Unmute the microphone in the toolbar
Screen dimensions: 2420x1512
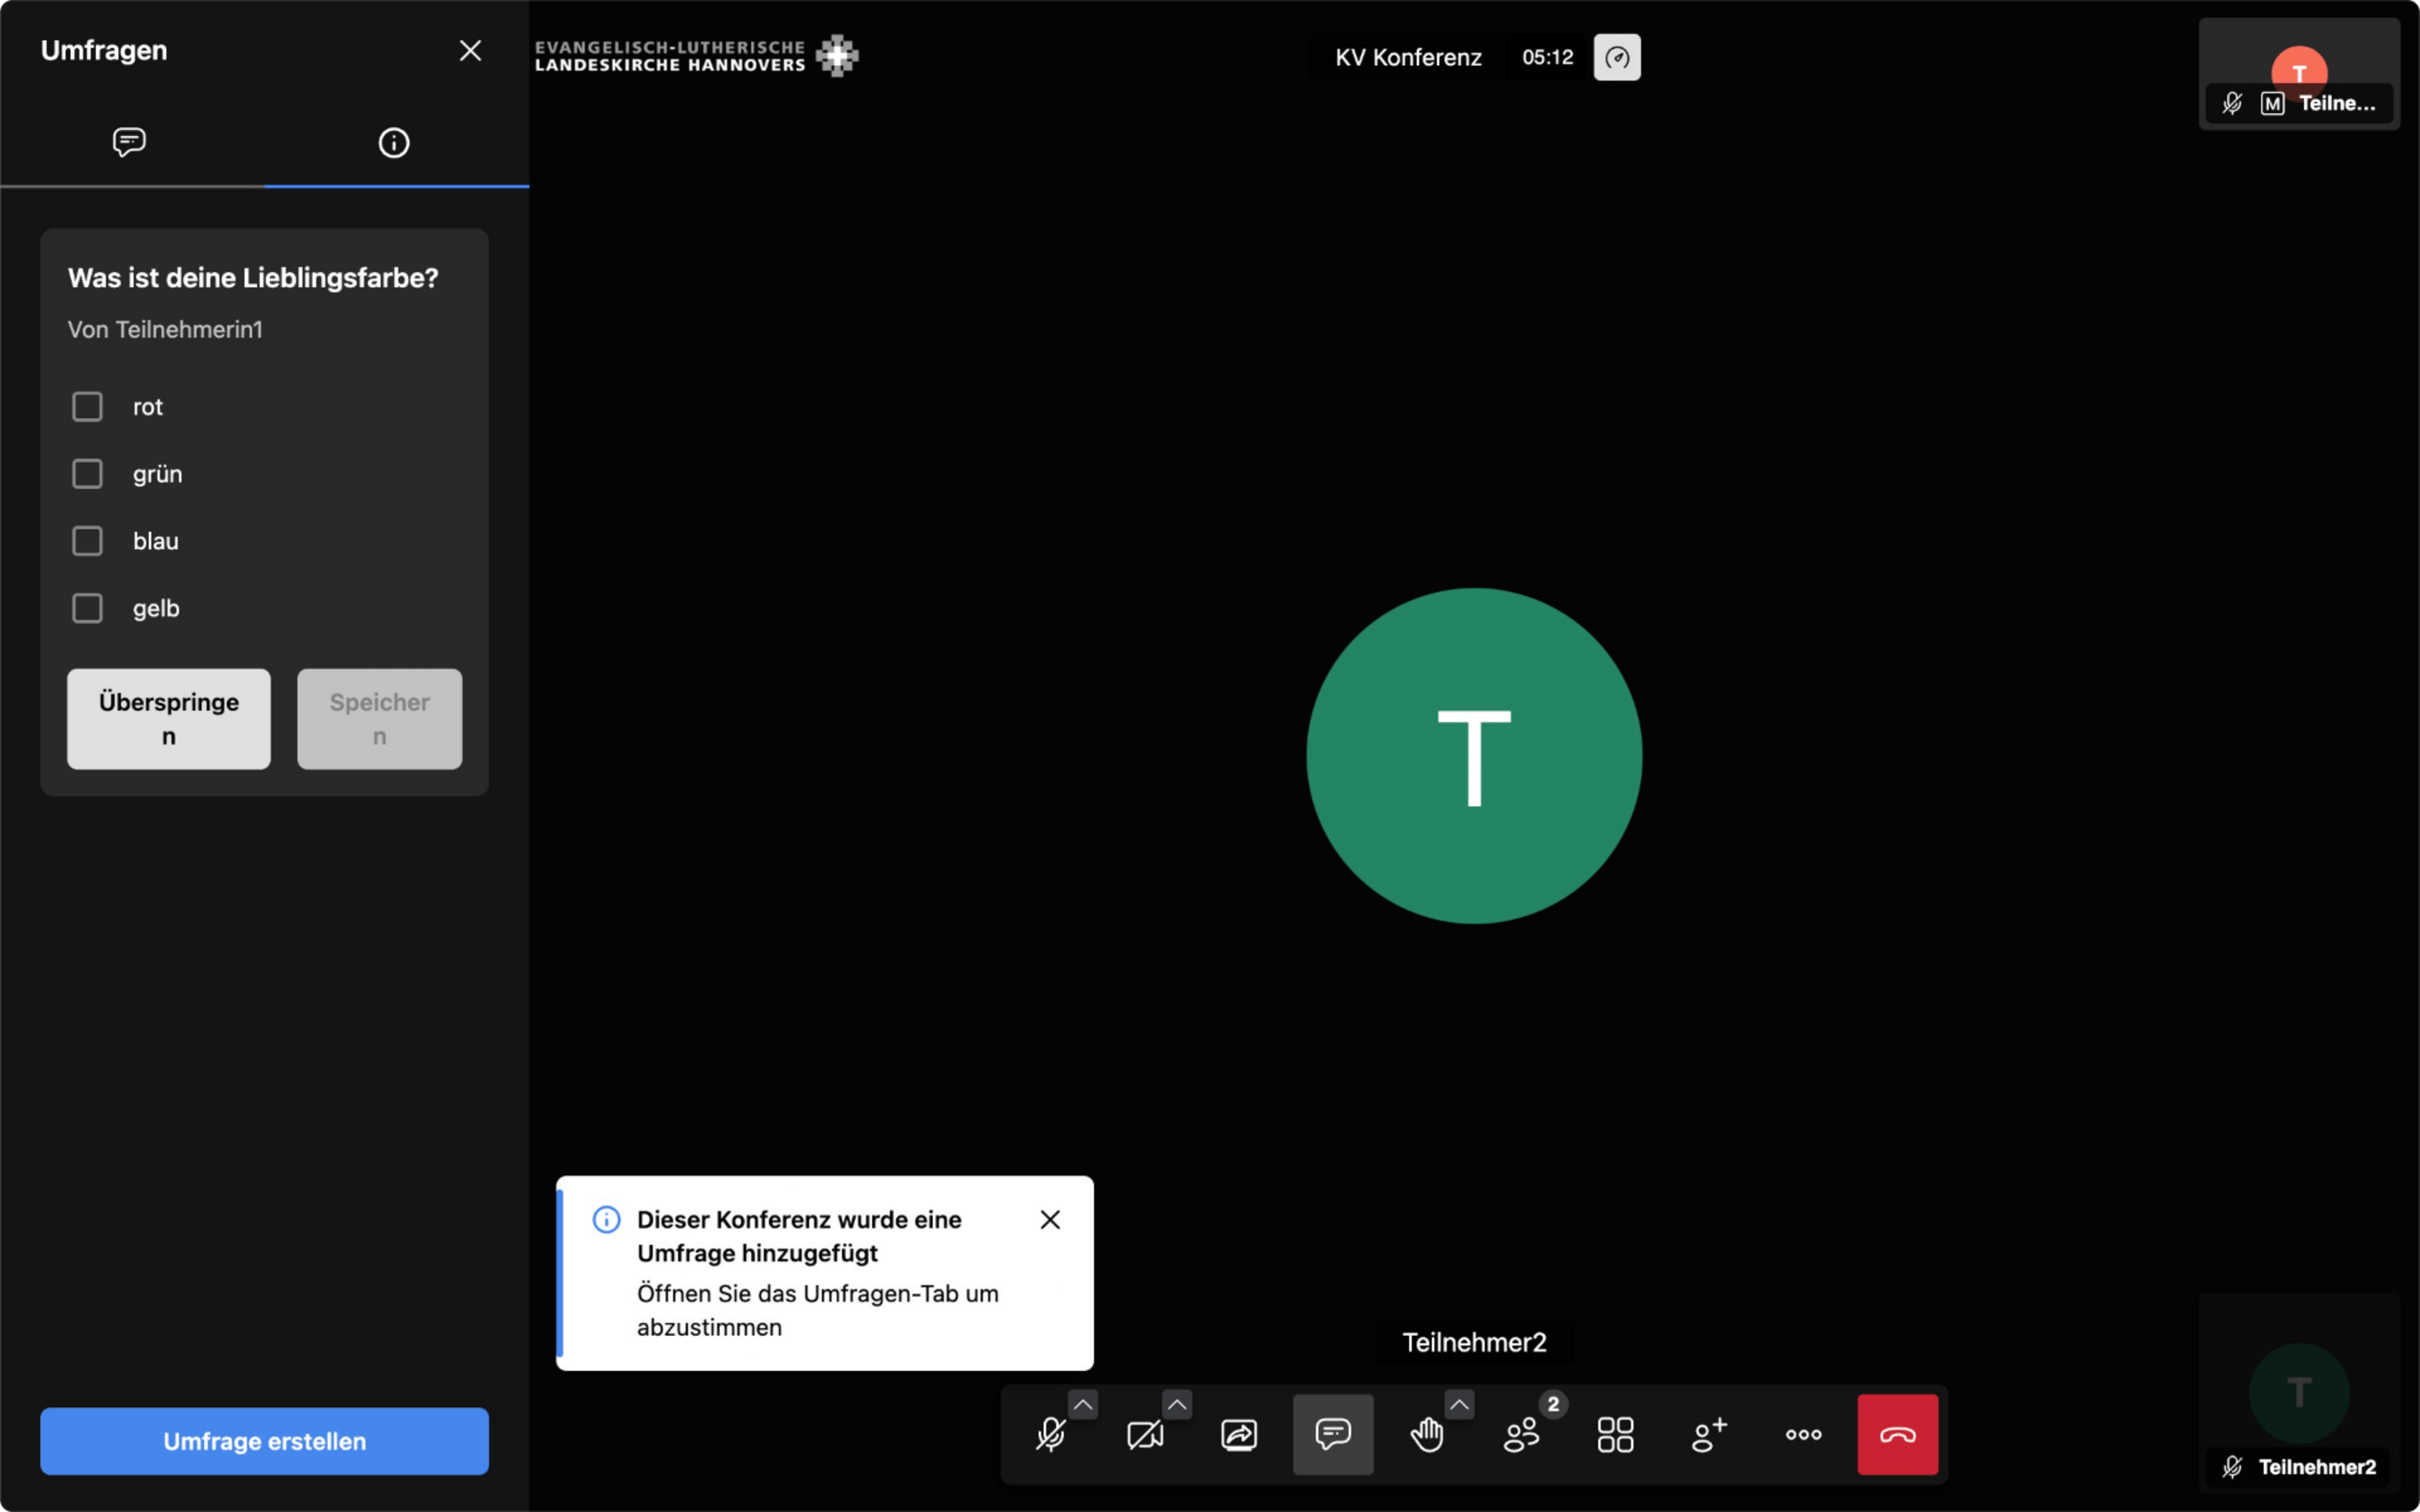(x=1050, y=1434)
